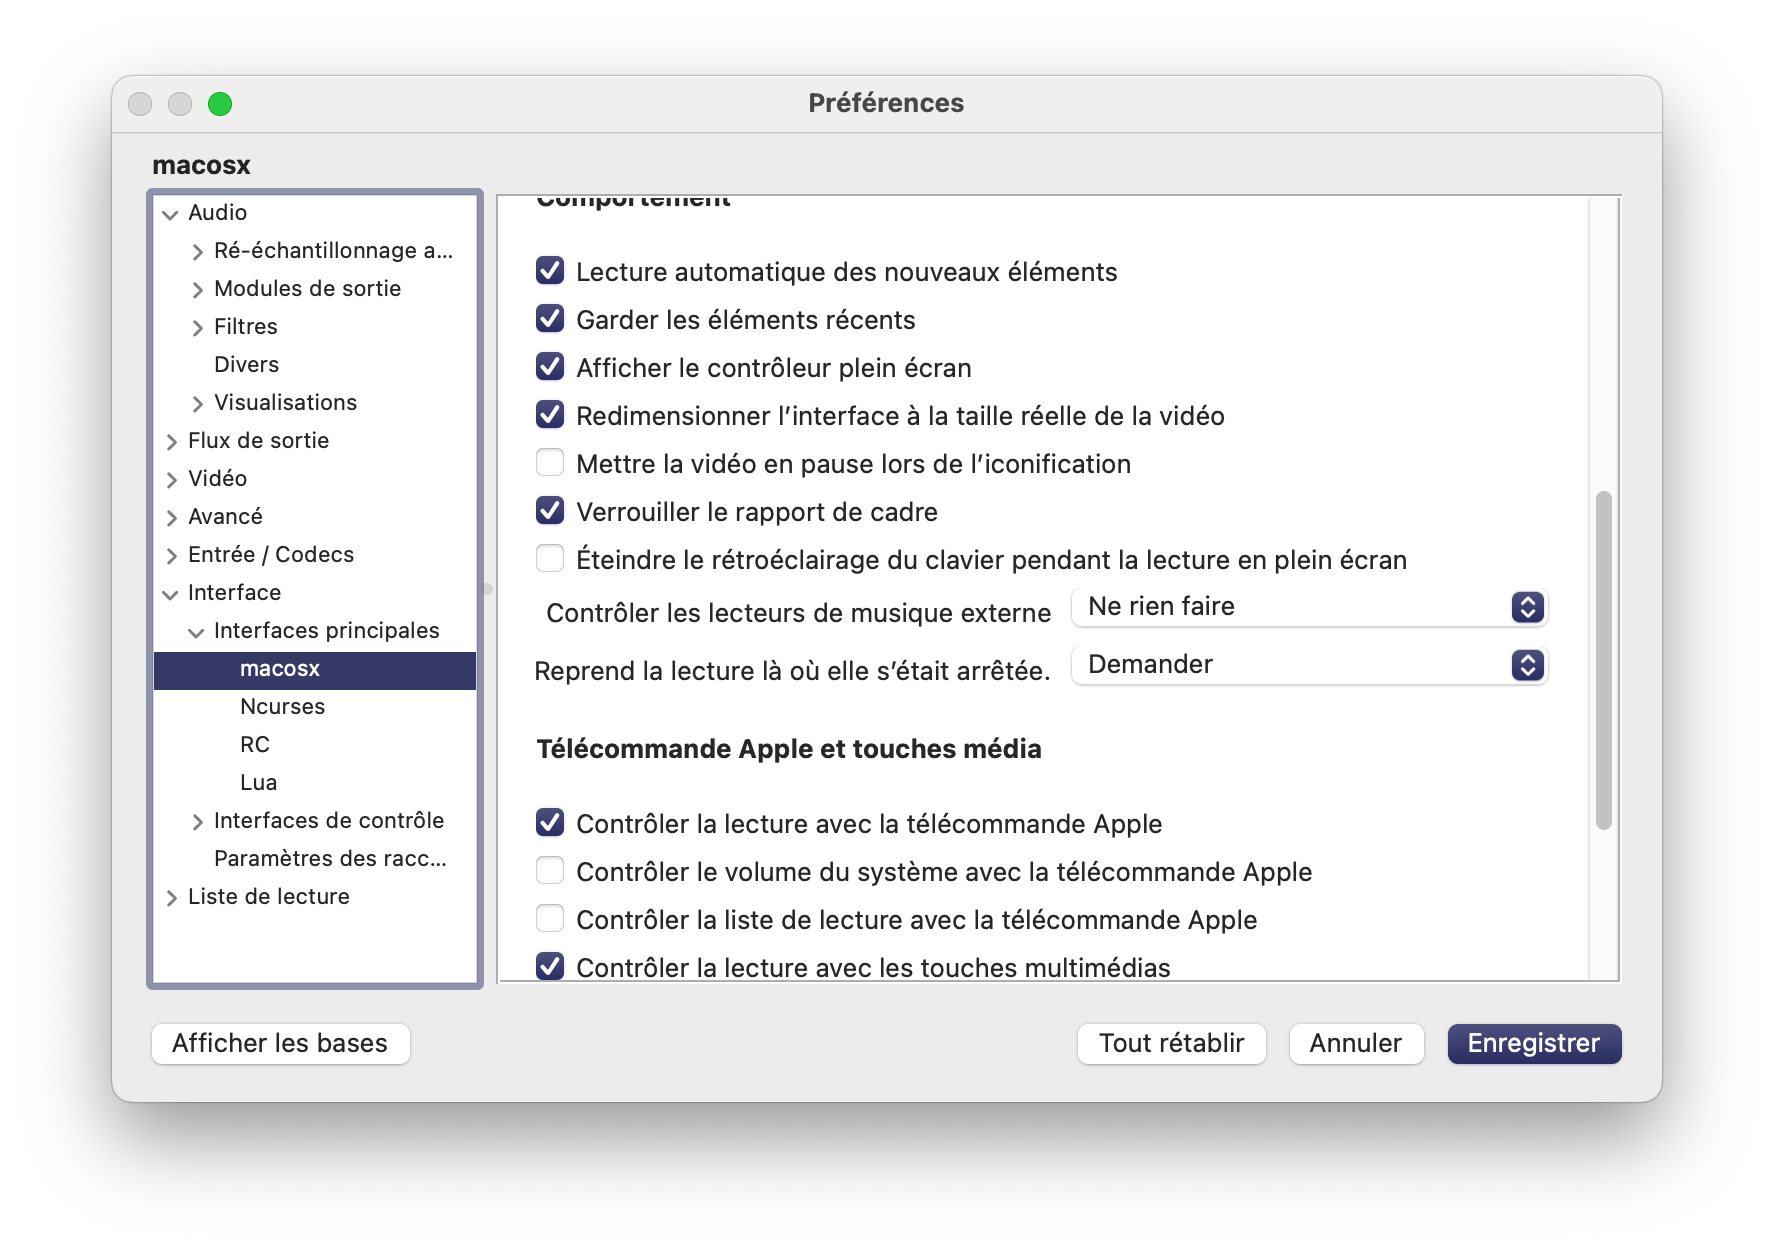The width and height of the screenshot is (1774, 1250).
Task: Click Télécommande Apple et touches média heading
Action: pyautogui.click(x=788, y=749)
